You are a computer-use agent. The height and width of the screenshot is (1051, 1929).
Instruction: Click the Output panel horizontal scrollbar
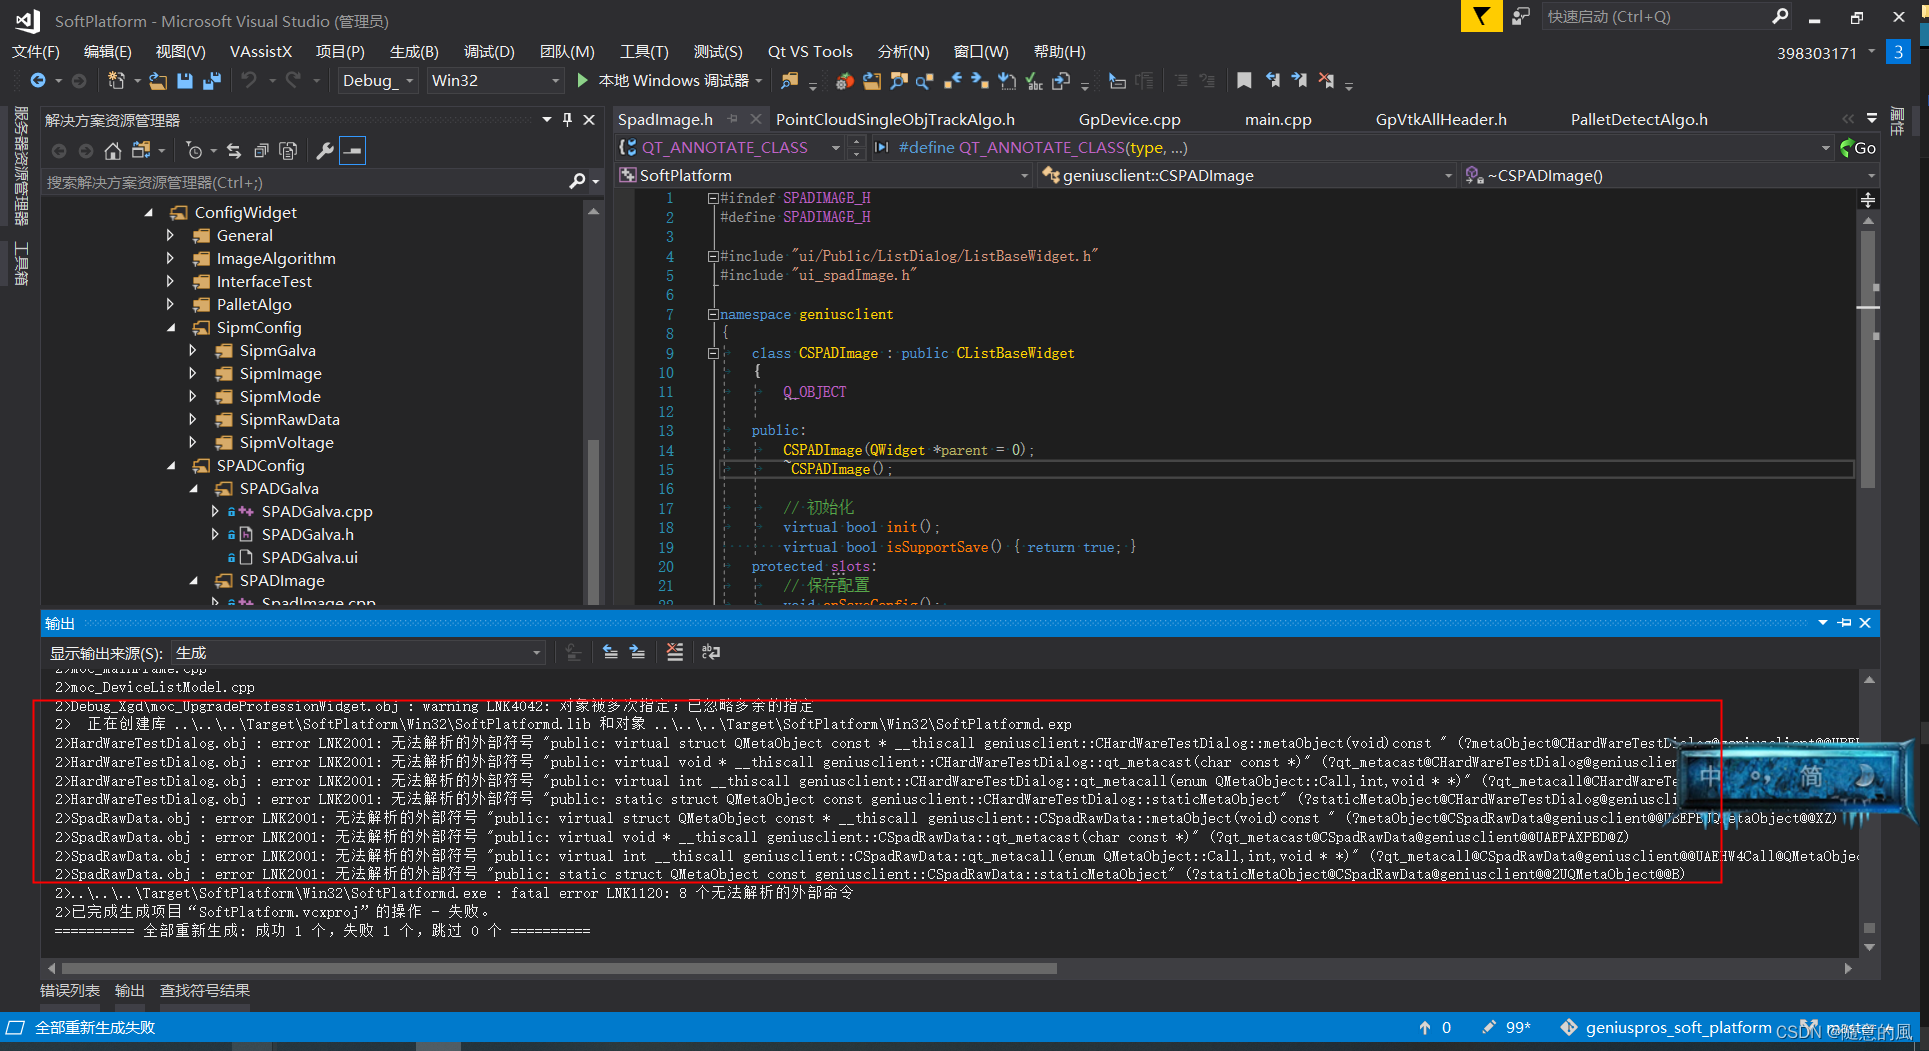pyautogui.click(x=560, y=968)
